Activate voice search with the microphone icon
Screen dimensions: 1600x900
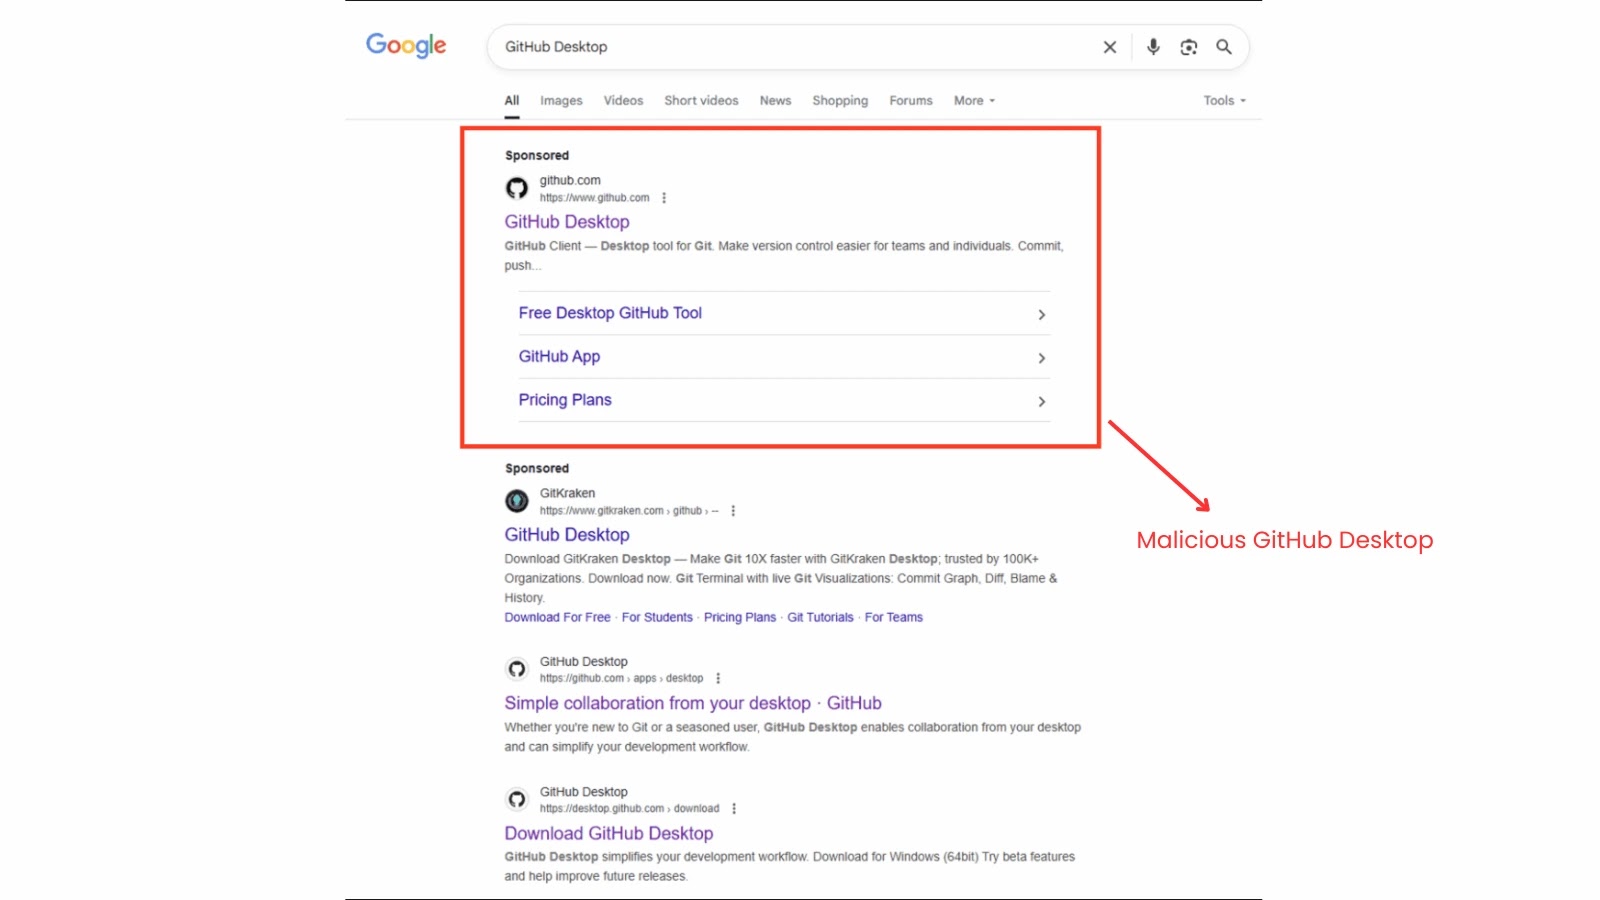1152,46
